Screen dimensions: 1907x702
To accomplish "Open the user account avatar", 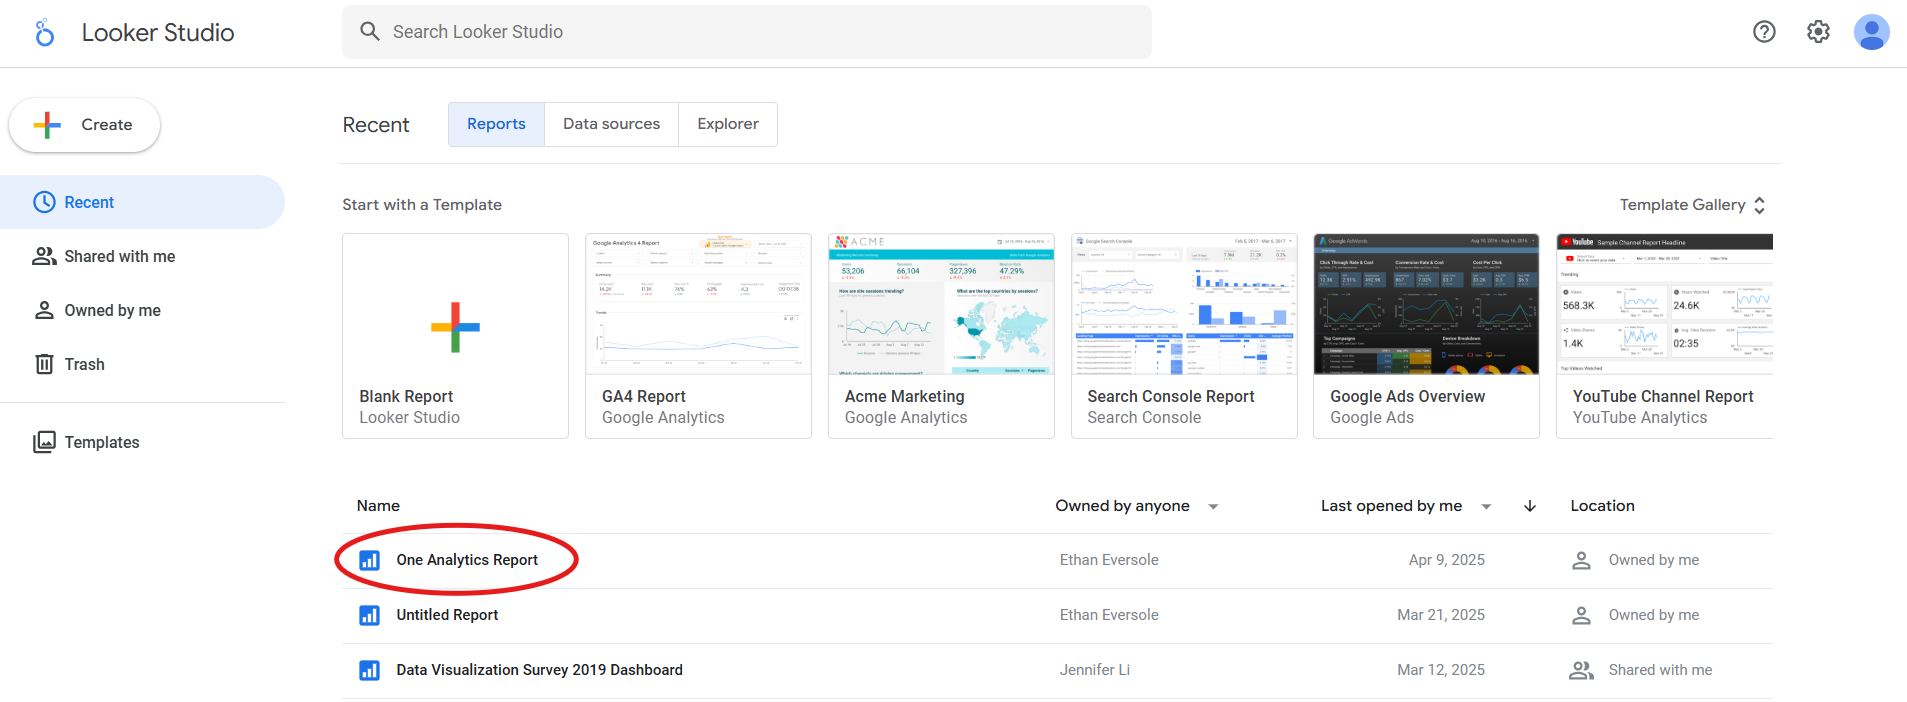I will 1871,32.
